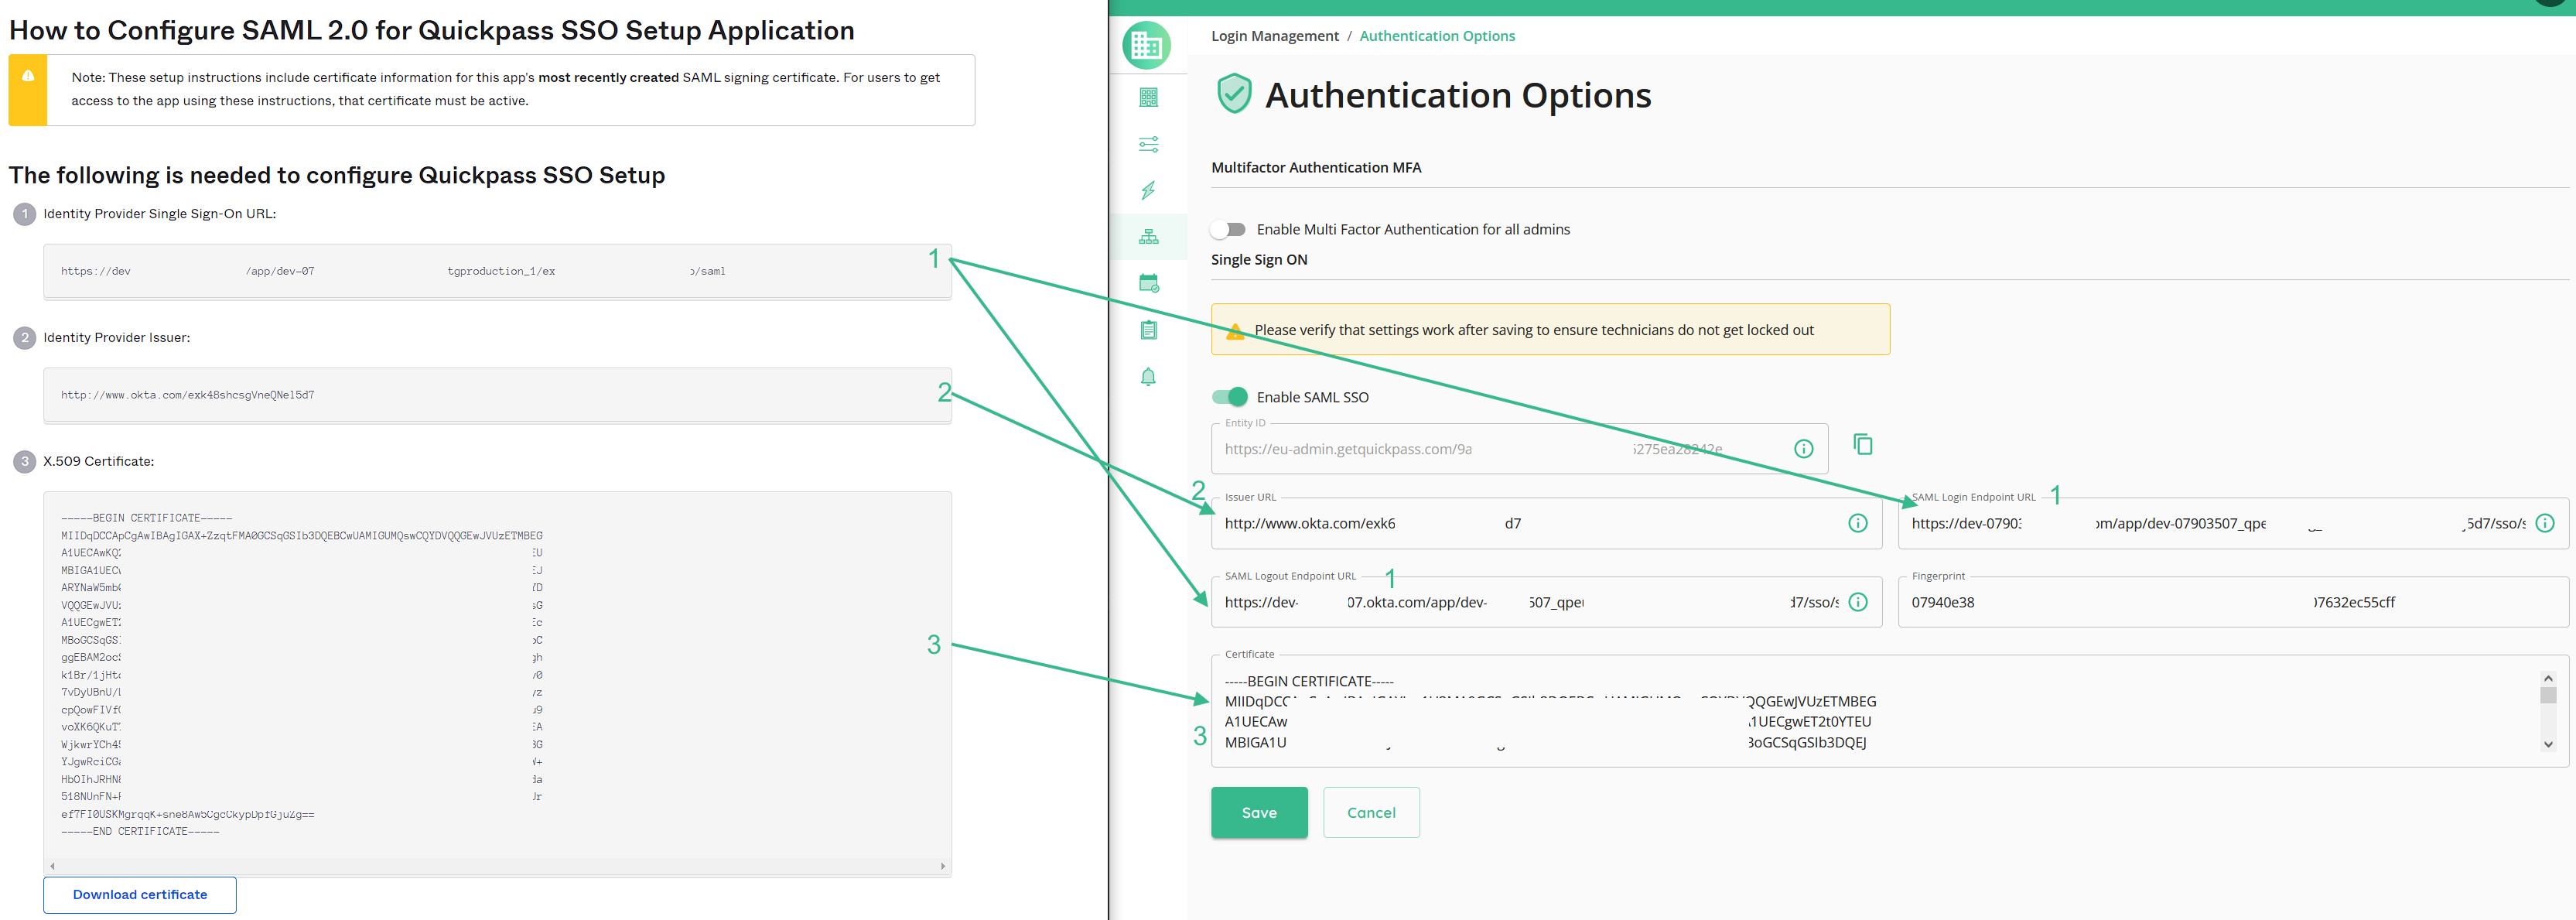The image size is (2576, 920).
Task: Click the building icon in sidebar
Action: point(1148,97)
